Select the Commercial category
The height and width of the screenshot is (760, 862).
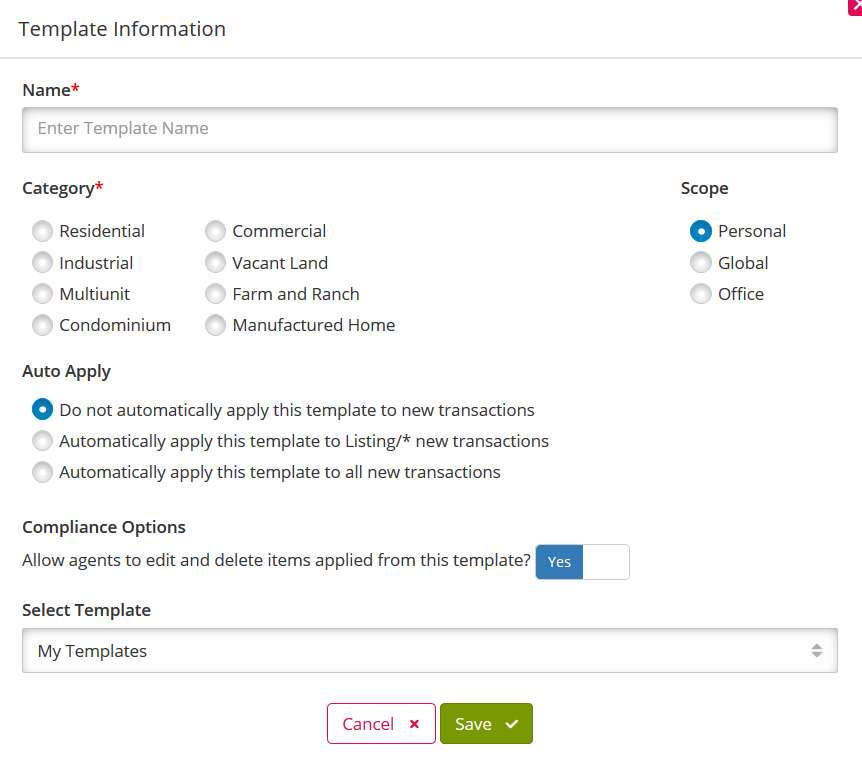point(215,231)
